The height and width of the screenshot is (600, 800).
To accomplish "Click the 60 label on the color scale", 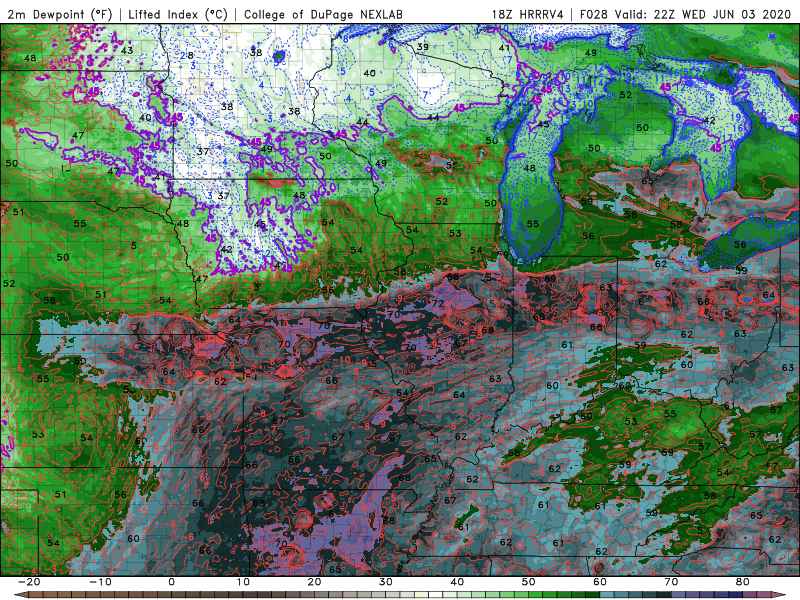I will tap(600, 582).
